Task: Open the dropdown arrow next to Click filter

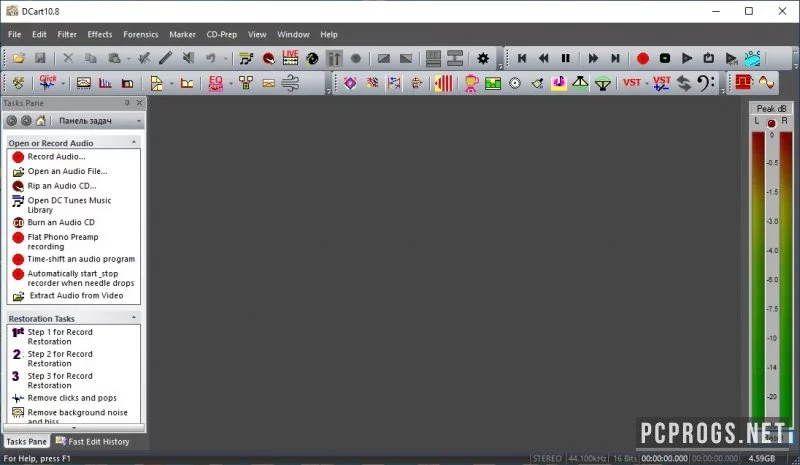Action: point(63,83)
